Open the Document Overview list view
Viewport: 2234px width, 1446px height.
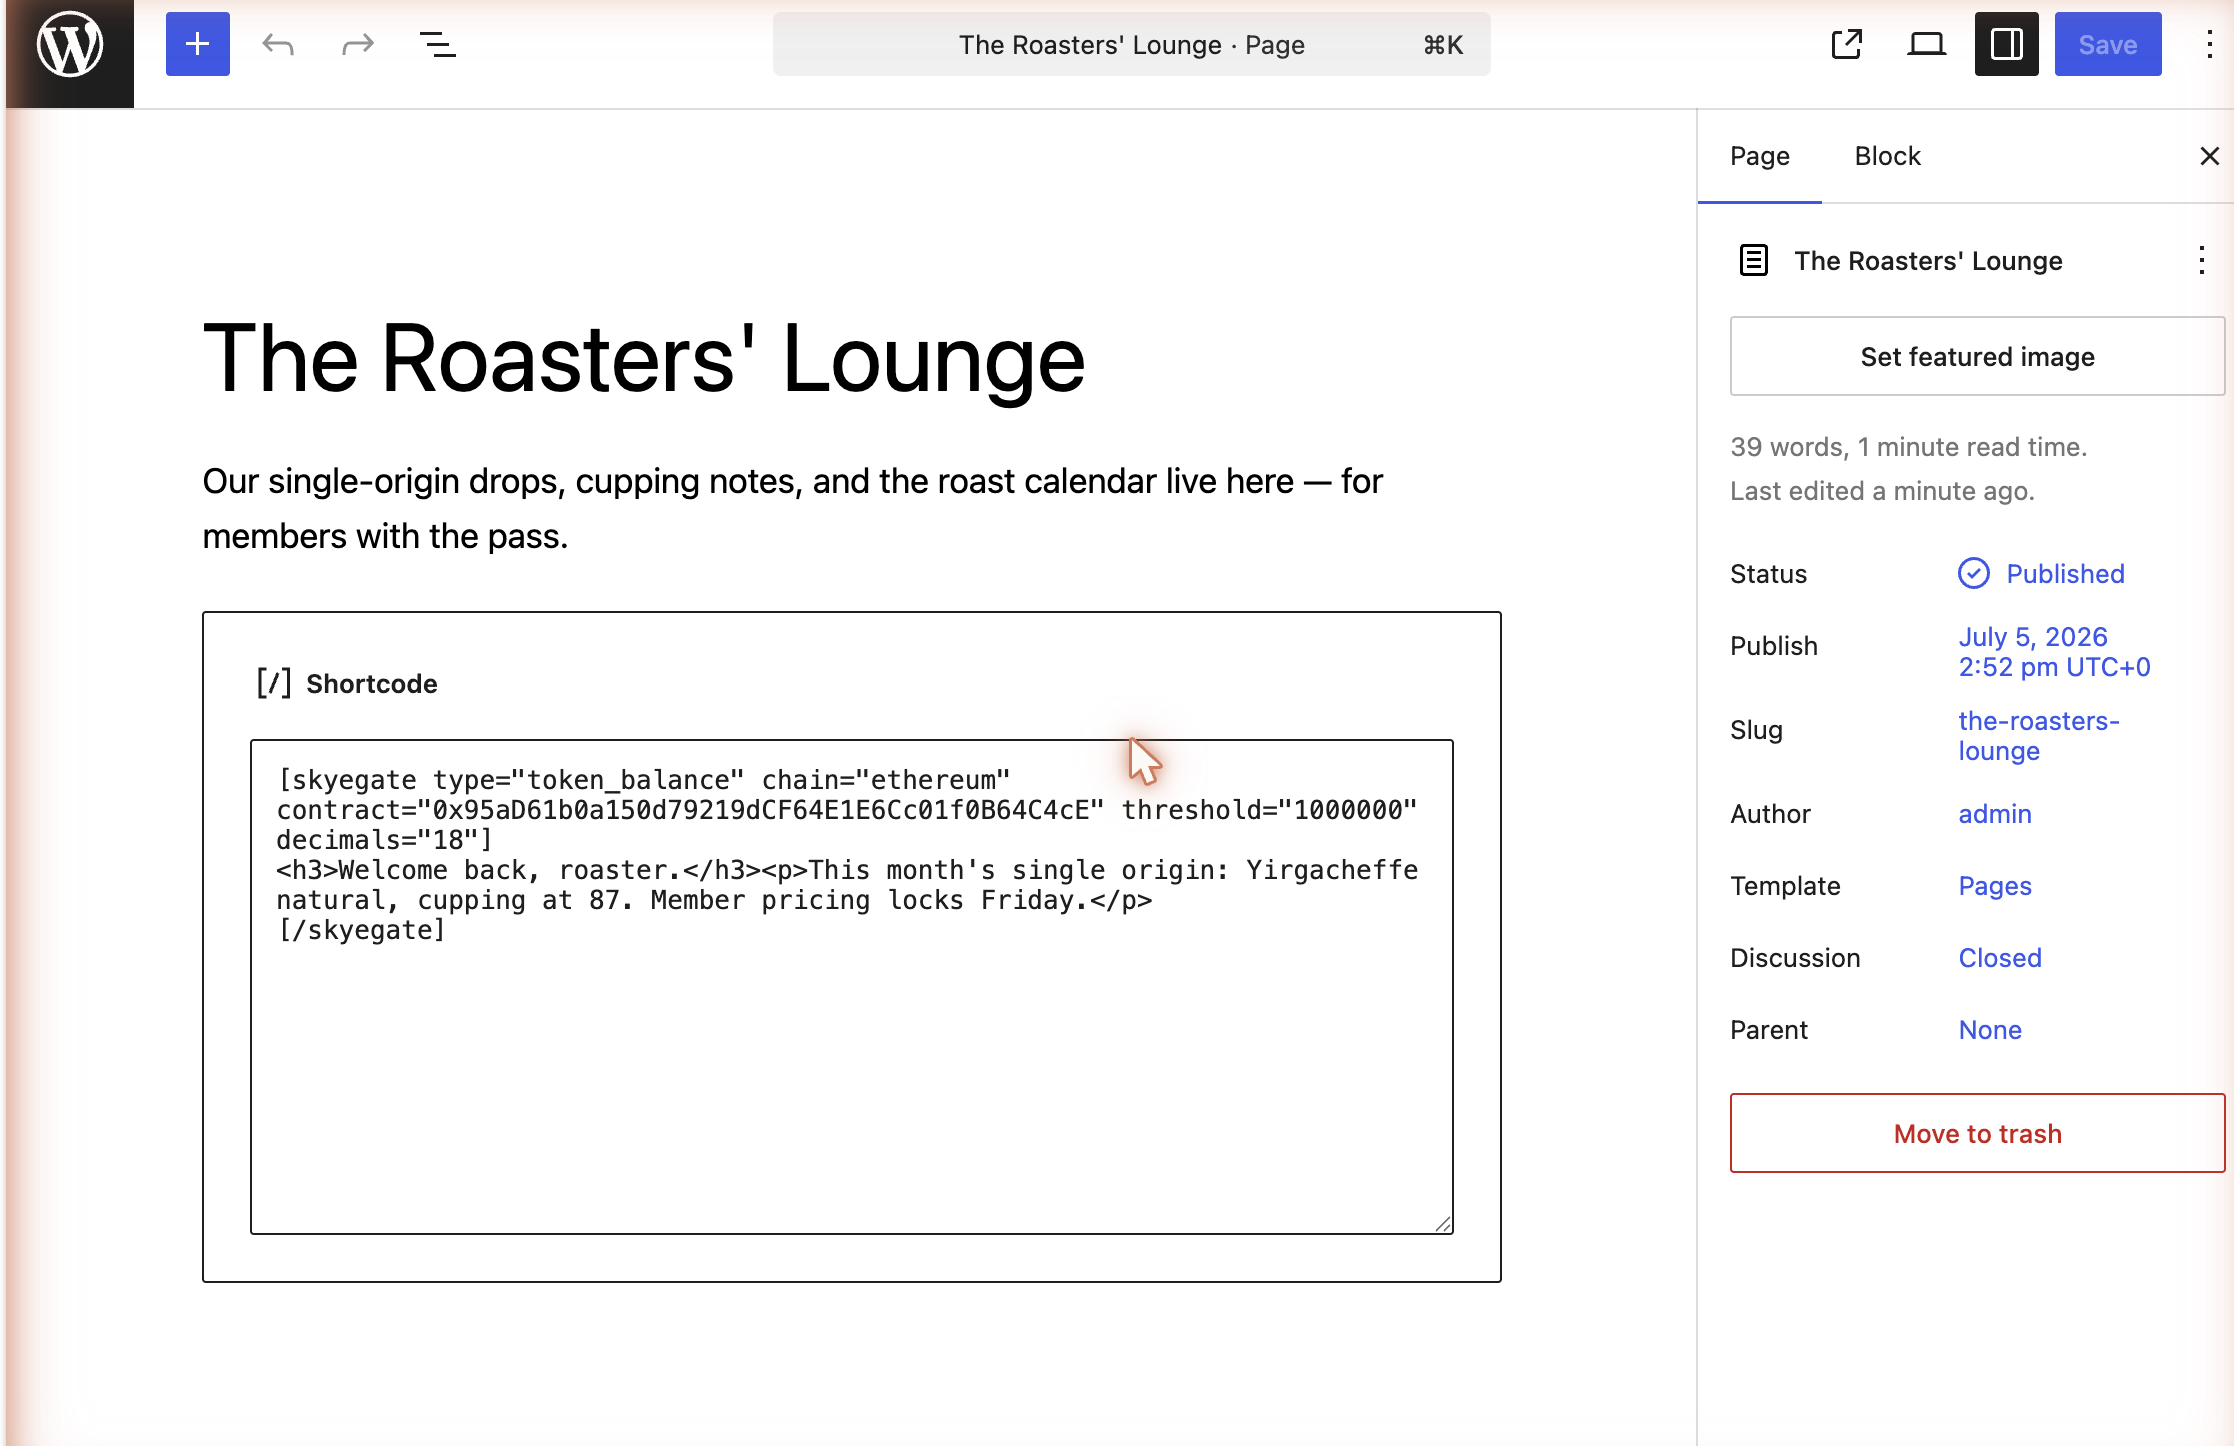[437, 44]
